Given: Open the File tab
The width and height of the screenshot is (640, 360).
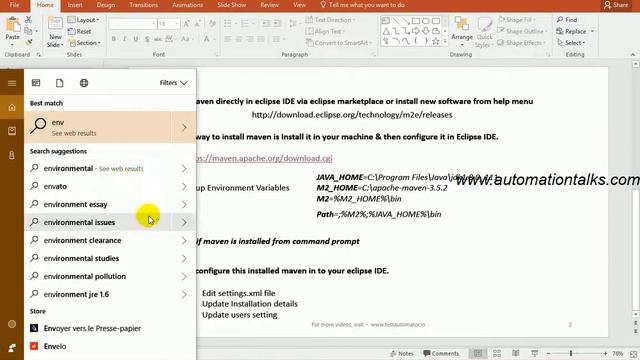Looking at the screenshot, I should point(14,5).
